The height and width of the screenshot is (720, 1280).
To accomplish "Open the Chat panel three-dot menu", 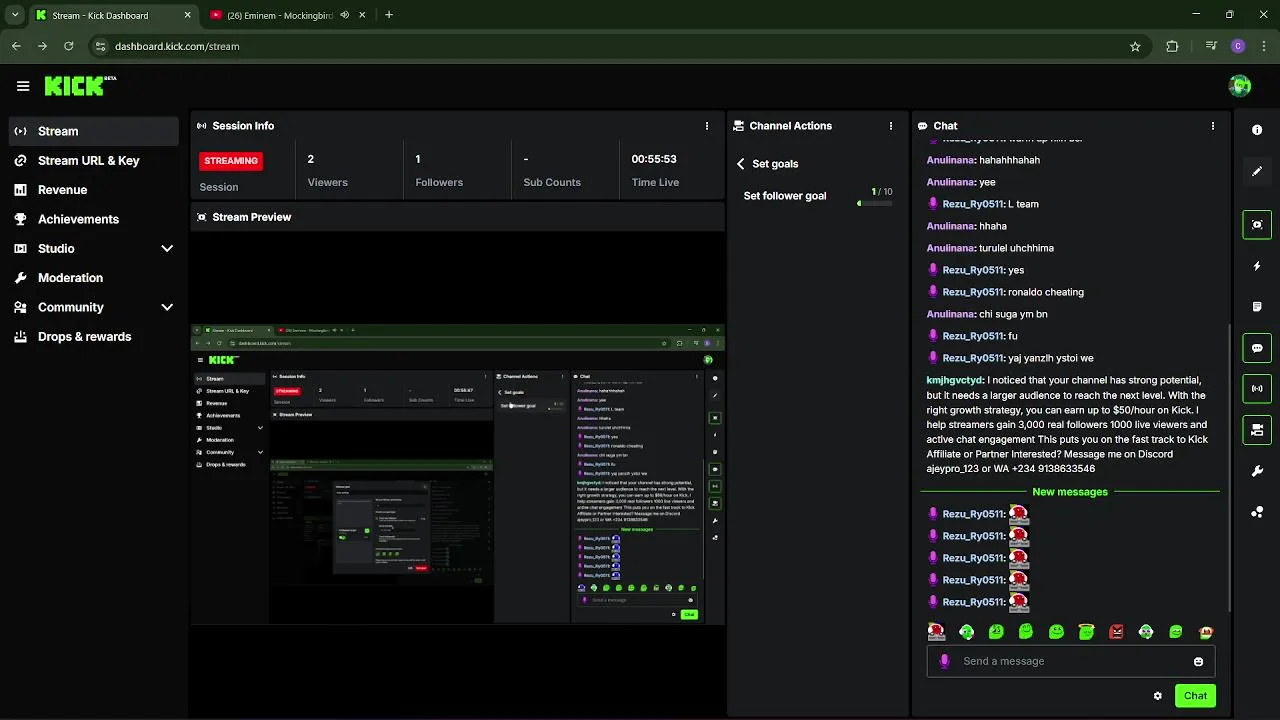I will tap(1213, 126).
